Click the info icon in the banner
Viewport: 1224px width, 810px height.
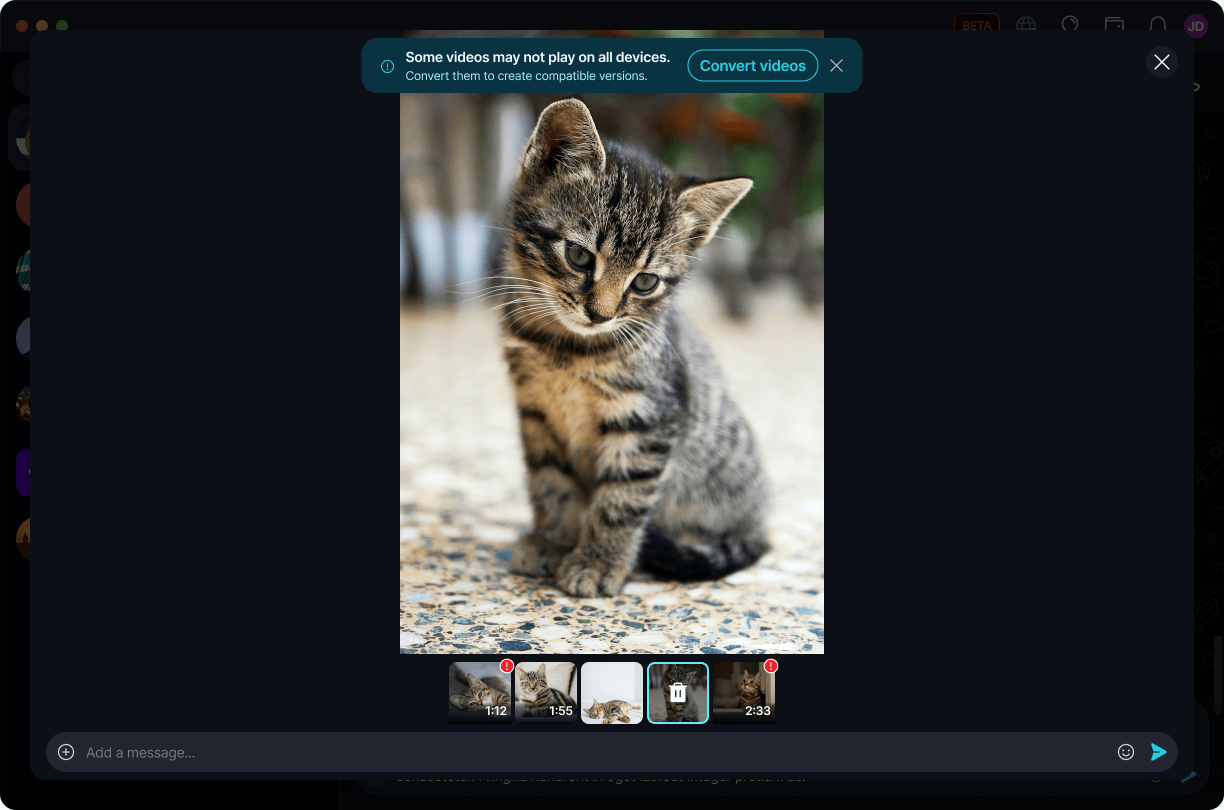click(x=388, y=66)
